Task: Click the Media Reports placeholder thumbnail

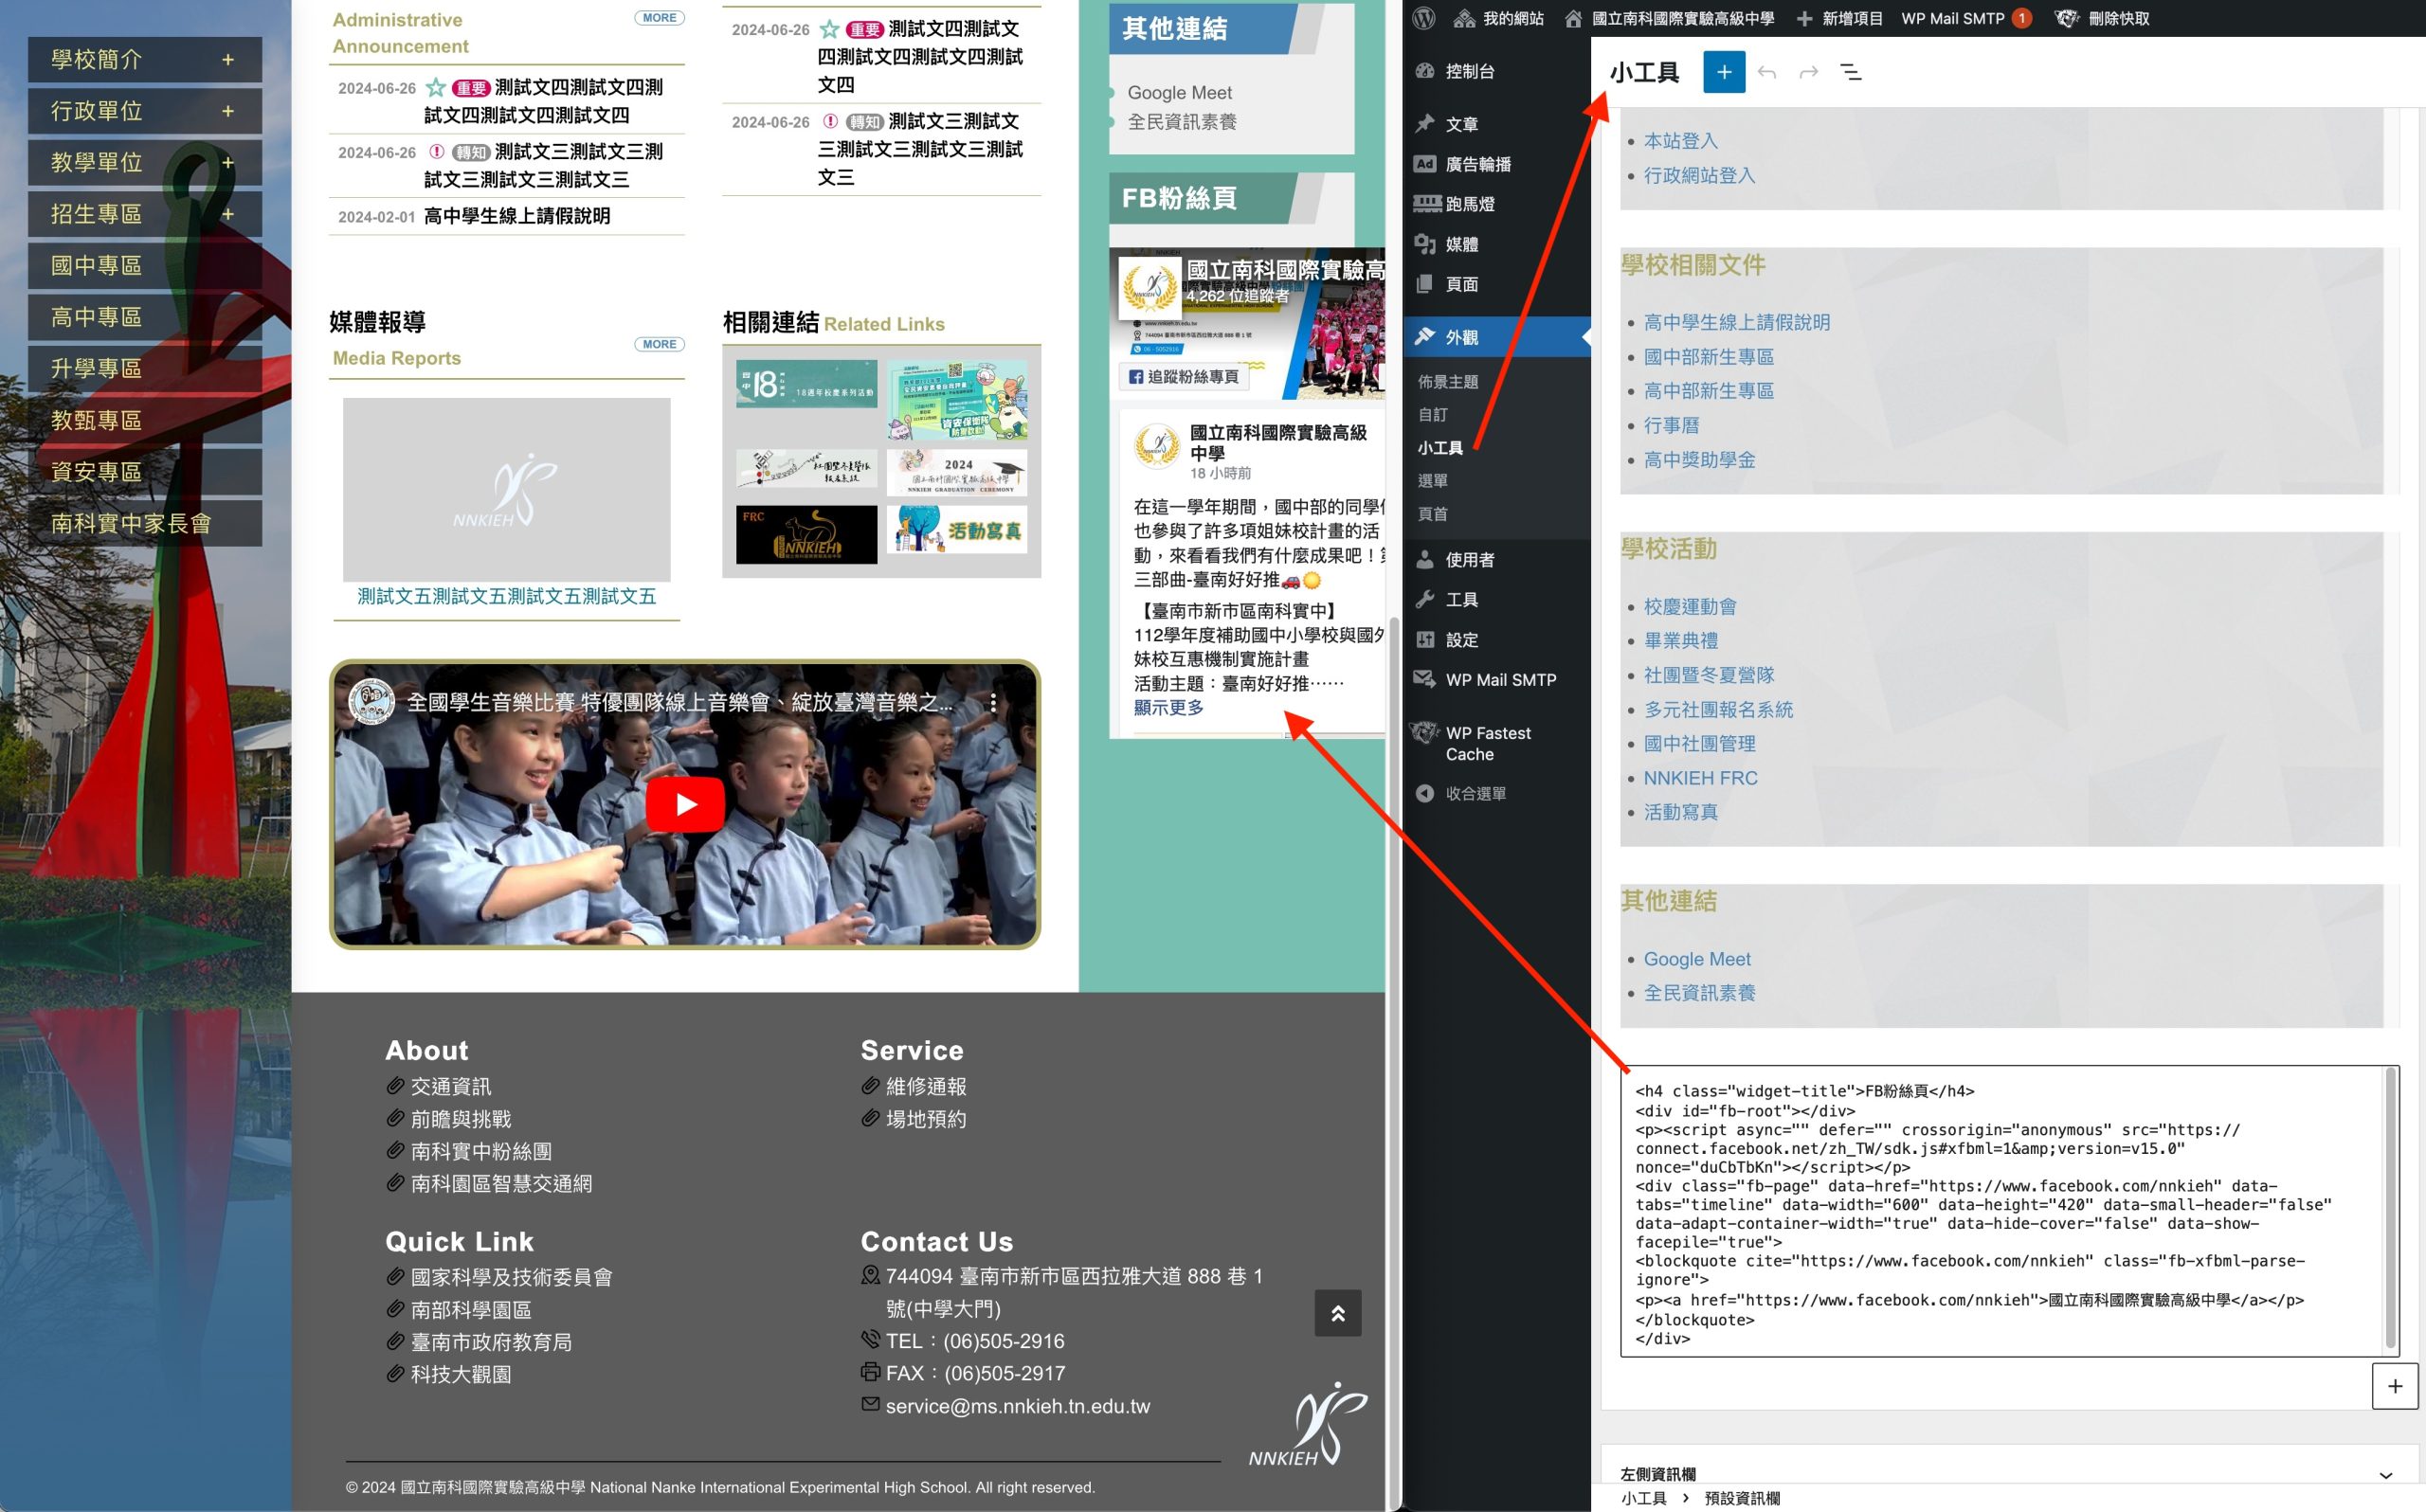Action: [507, 490]
